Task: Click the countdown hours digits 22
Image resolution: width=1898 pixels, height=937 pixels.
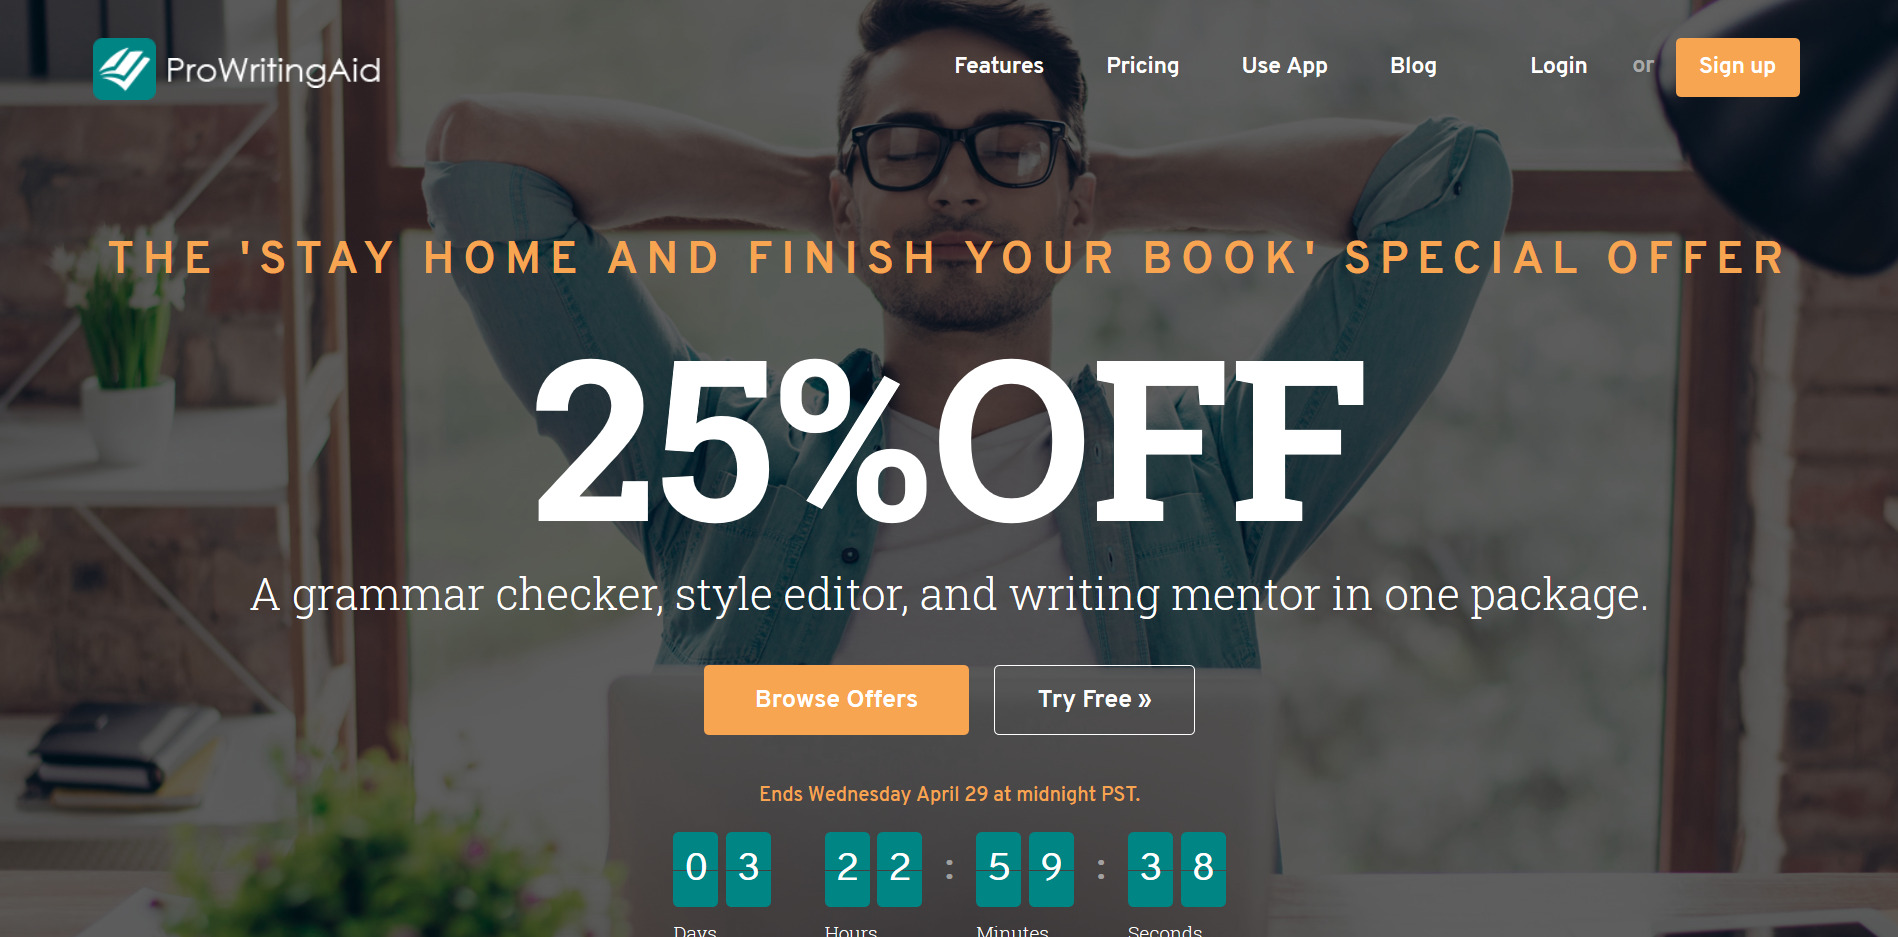Action: [873, 869]
